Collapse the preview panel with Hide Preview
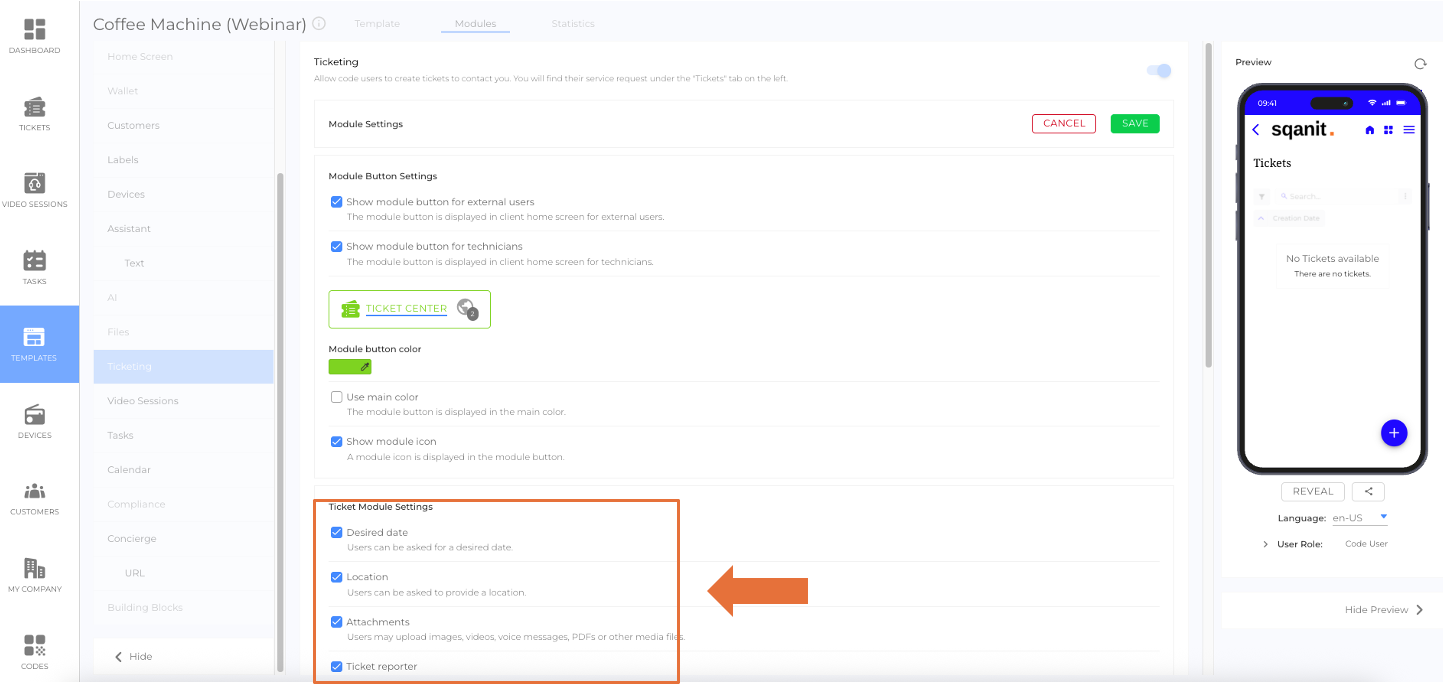This screenshot has width=1443, height=688. (x=1384, y=610)
